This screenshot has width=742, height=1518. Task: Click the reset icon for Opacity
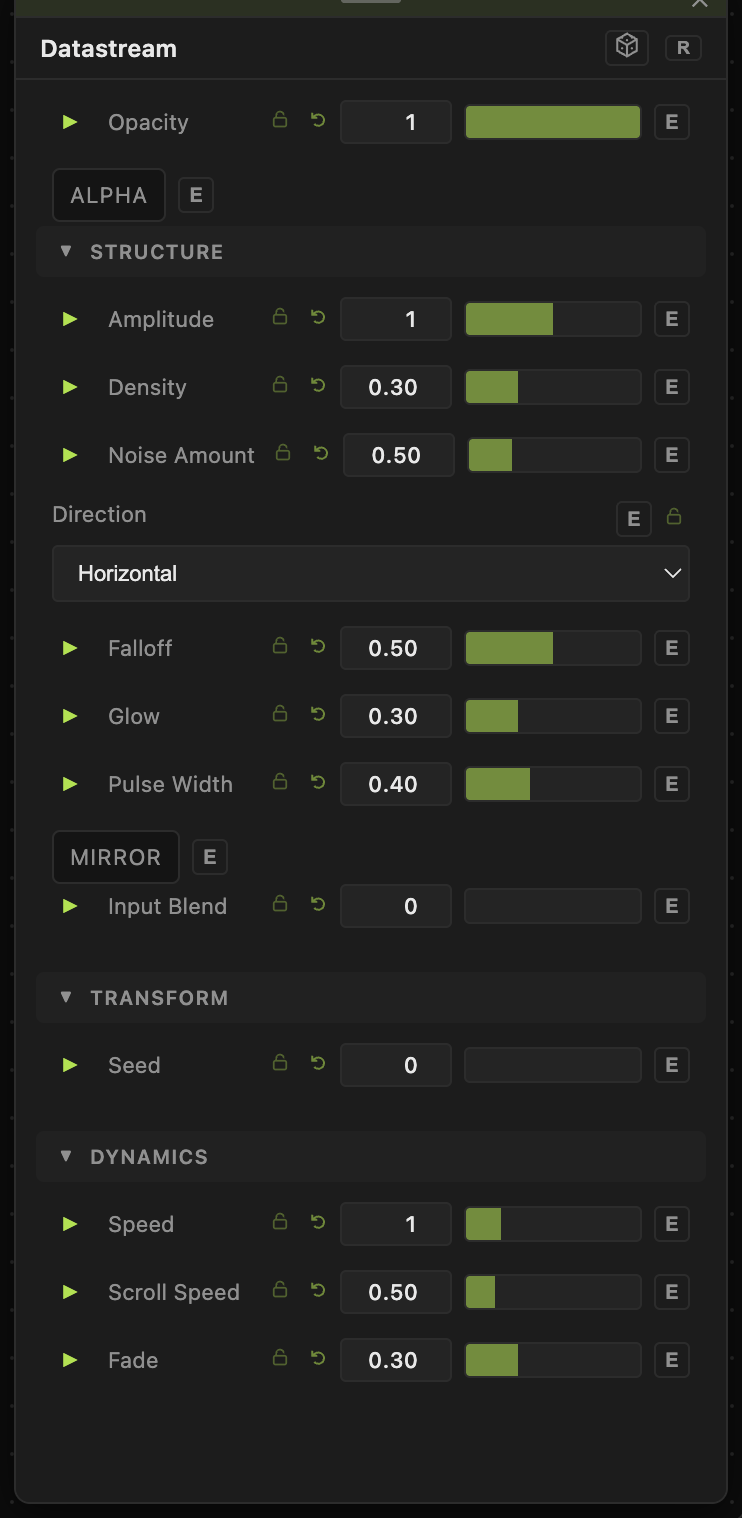point(318,121)
